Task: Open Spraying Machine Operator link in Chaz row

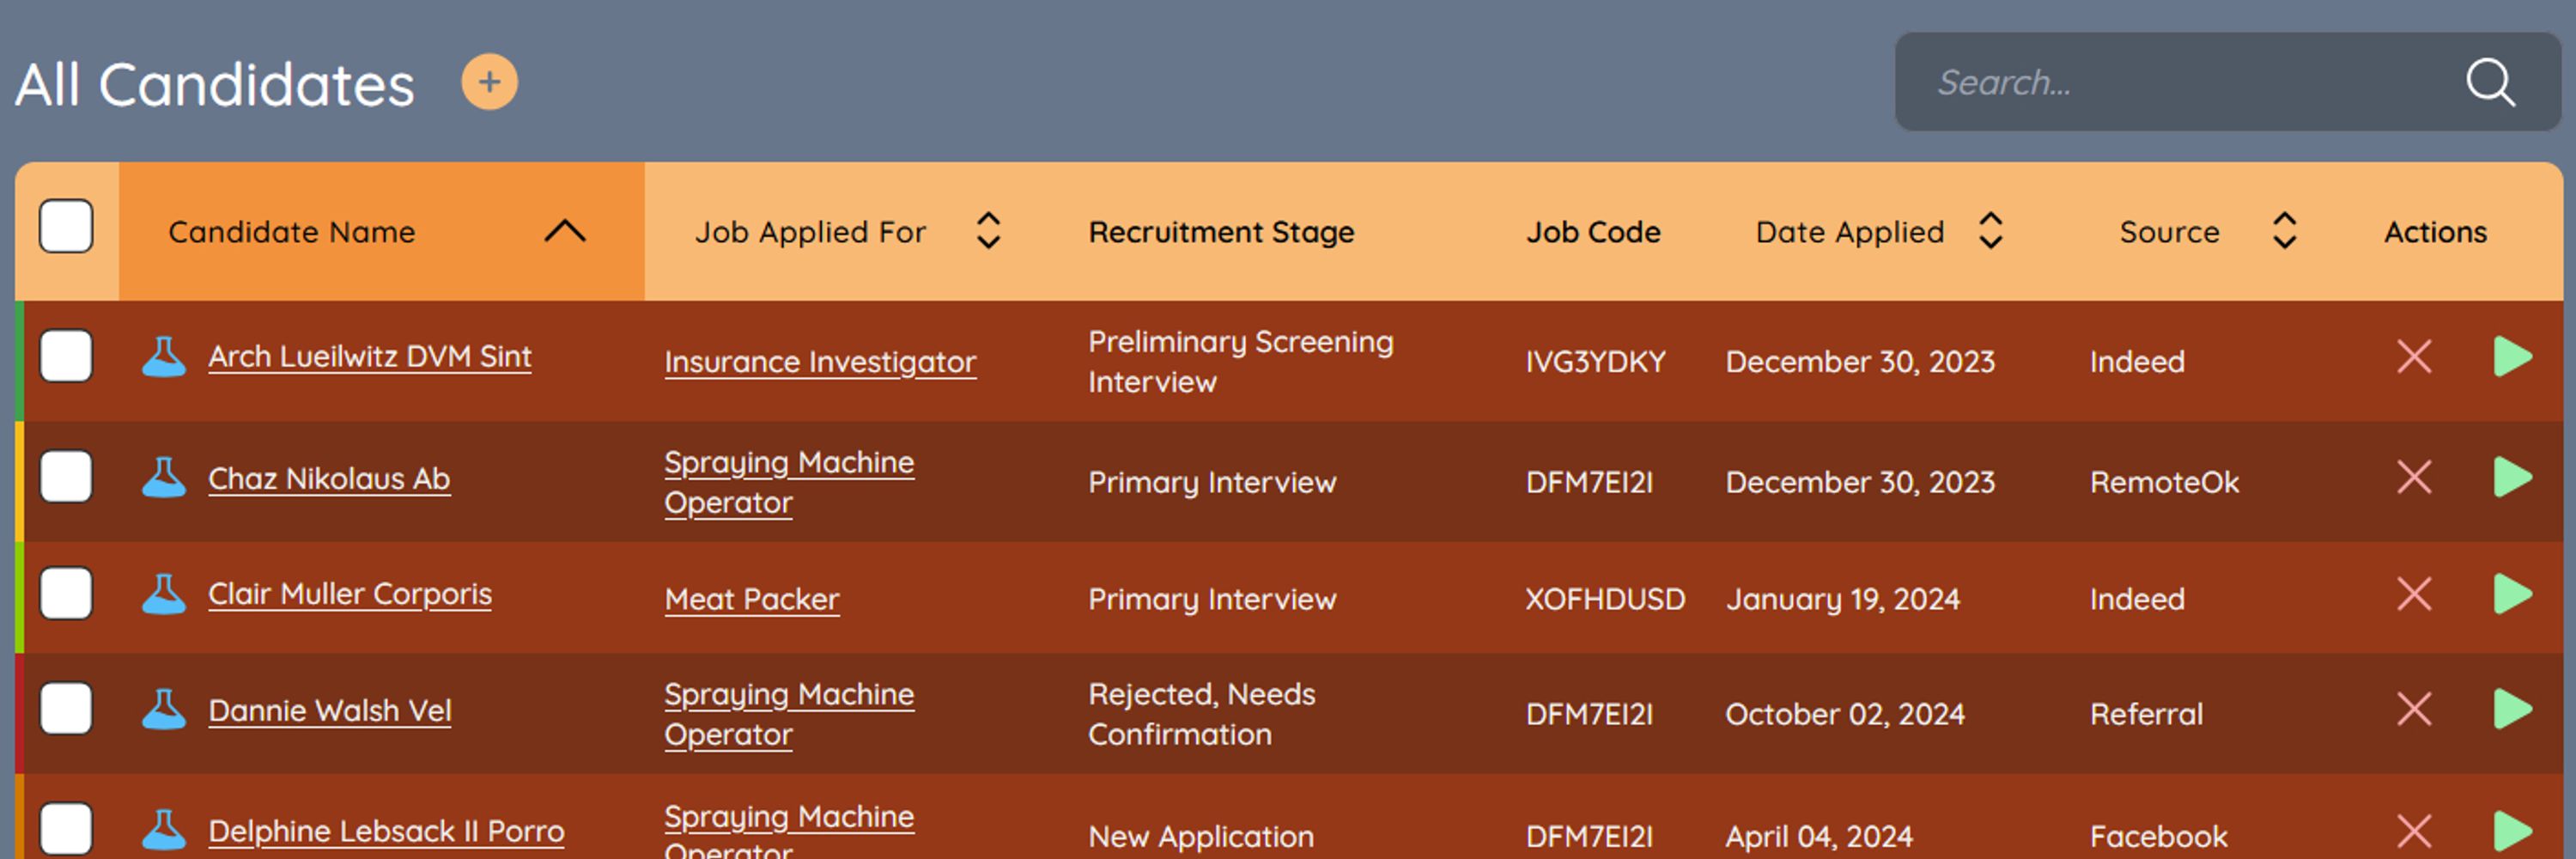Action: click(789, 482)
